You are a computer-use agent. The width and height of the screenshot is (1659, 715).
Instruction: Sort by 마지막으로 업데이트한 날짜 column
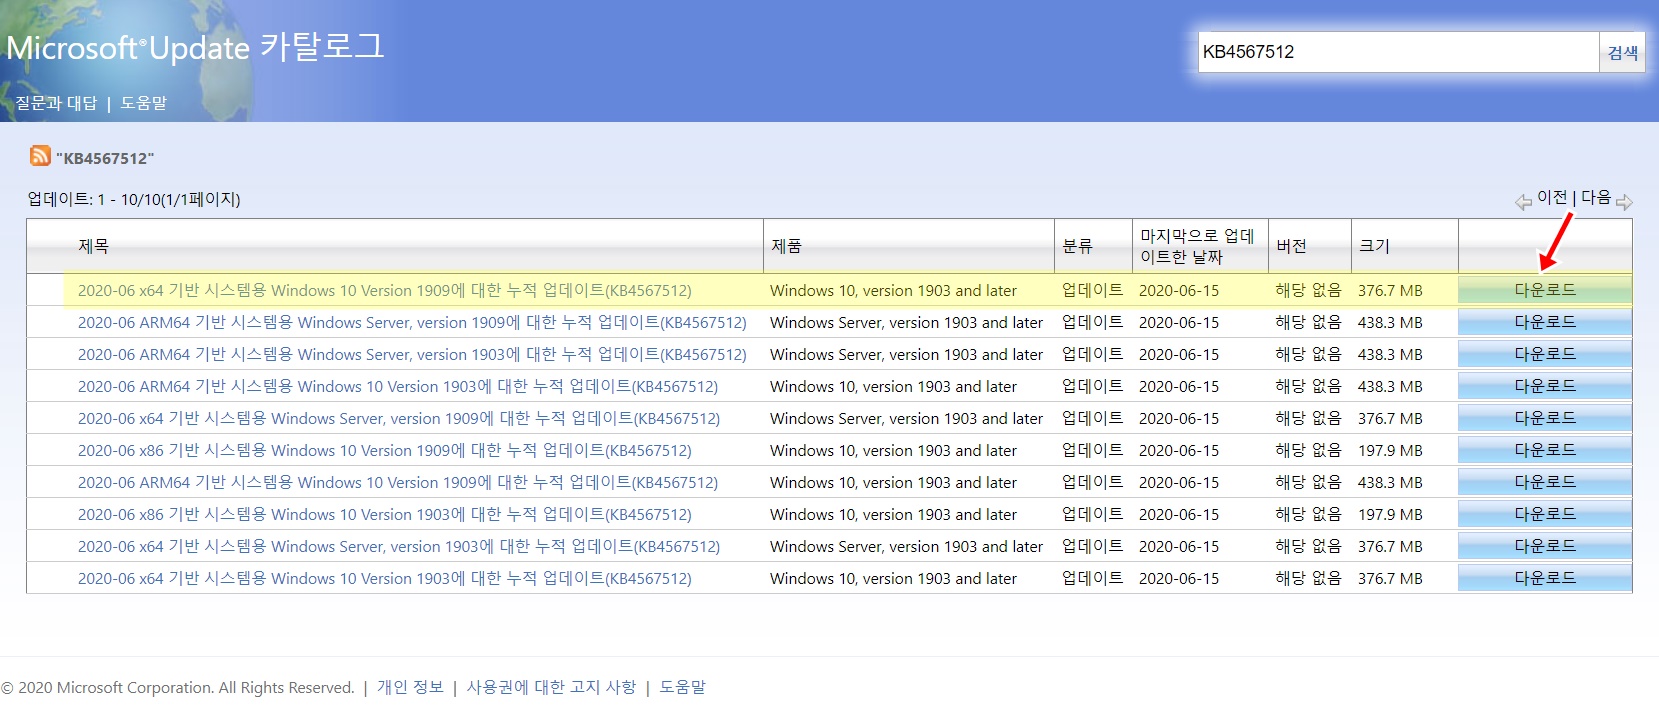click(1197, 246)
